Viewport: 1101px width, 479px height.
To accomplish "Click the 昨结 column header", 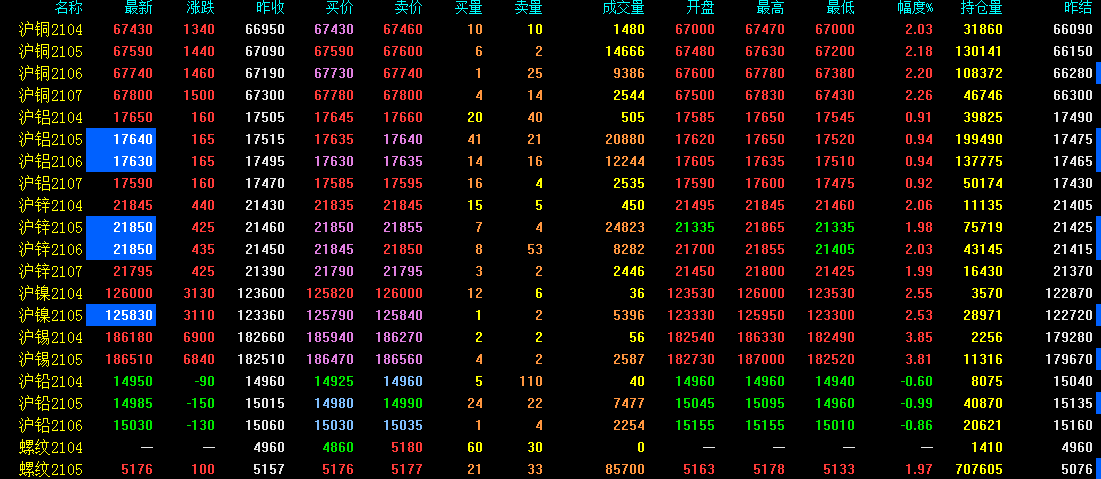I will tap(1078, 8).
